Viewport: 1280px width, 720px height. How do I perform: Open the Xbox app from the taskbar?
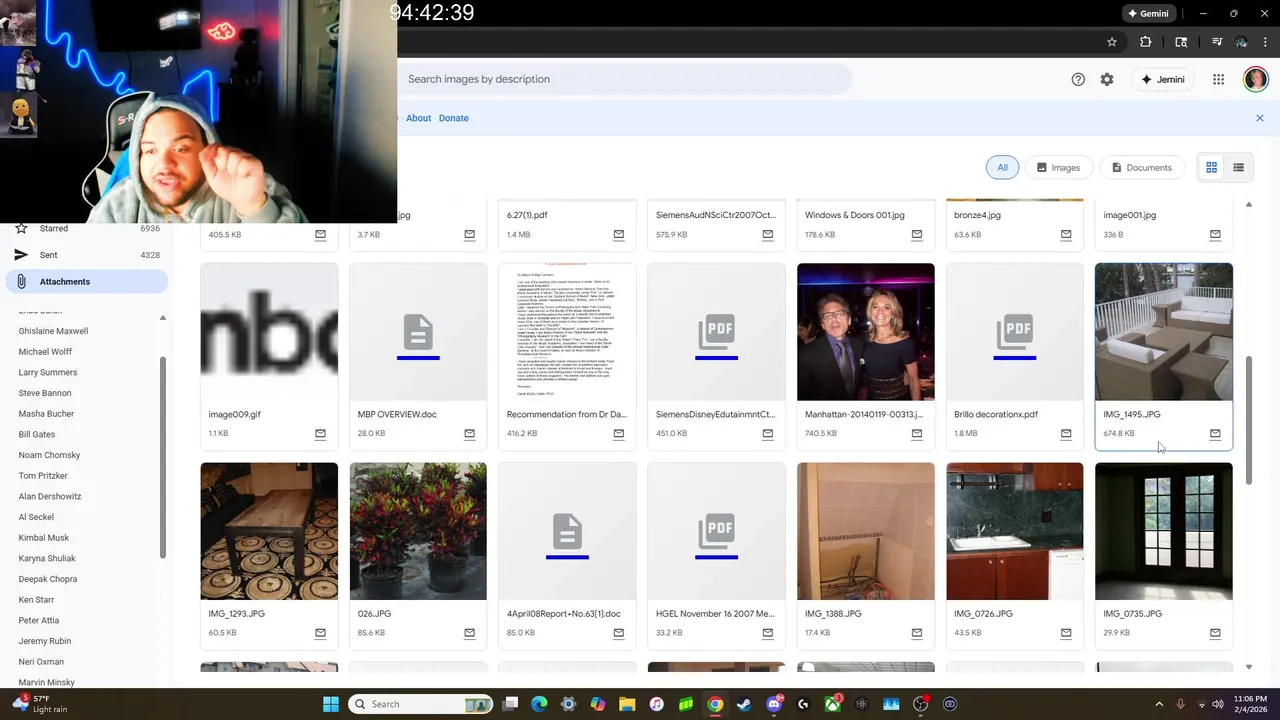[833, 704]
